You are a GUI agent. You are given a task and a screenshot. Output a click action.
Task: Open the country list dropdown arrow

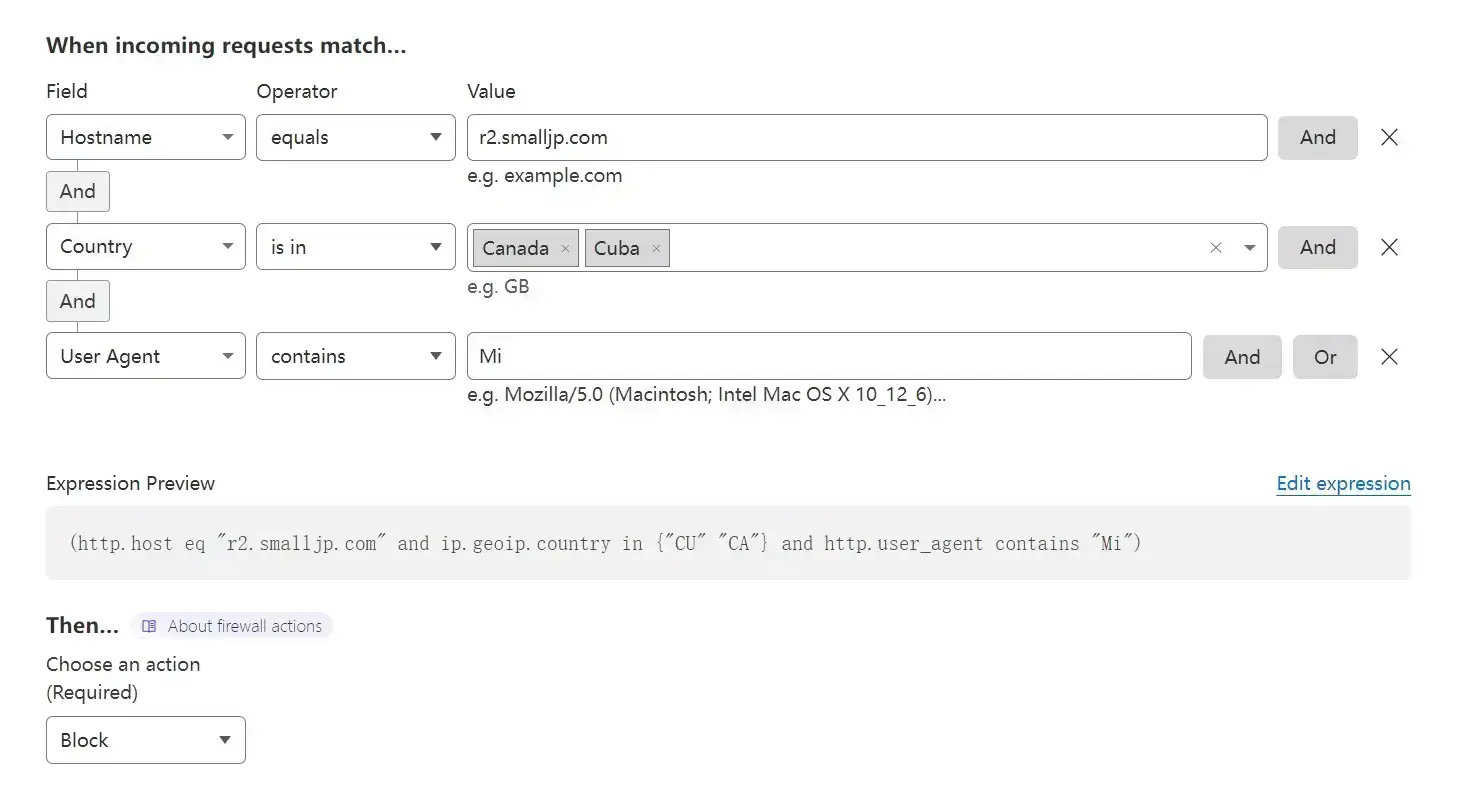[x=1250, y=248]
